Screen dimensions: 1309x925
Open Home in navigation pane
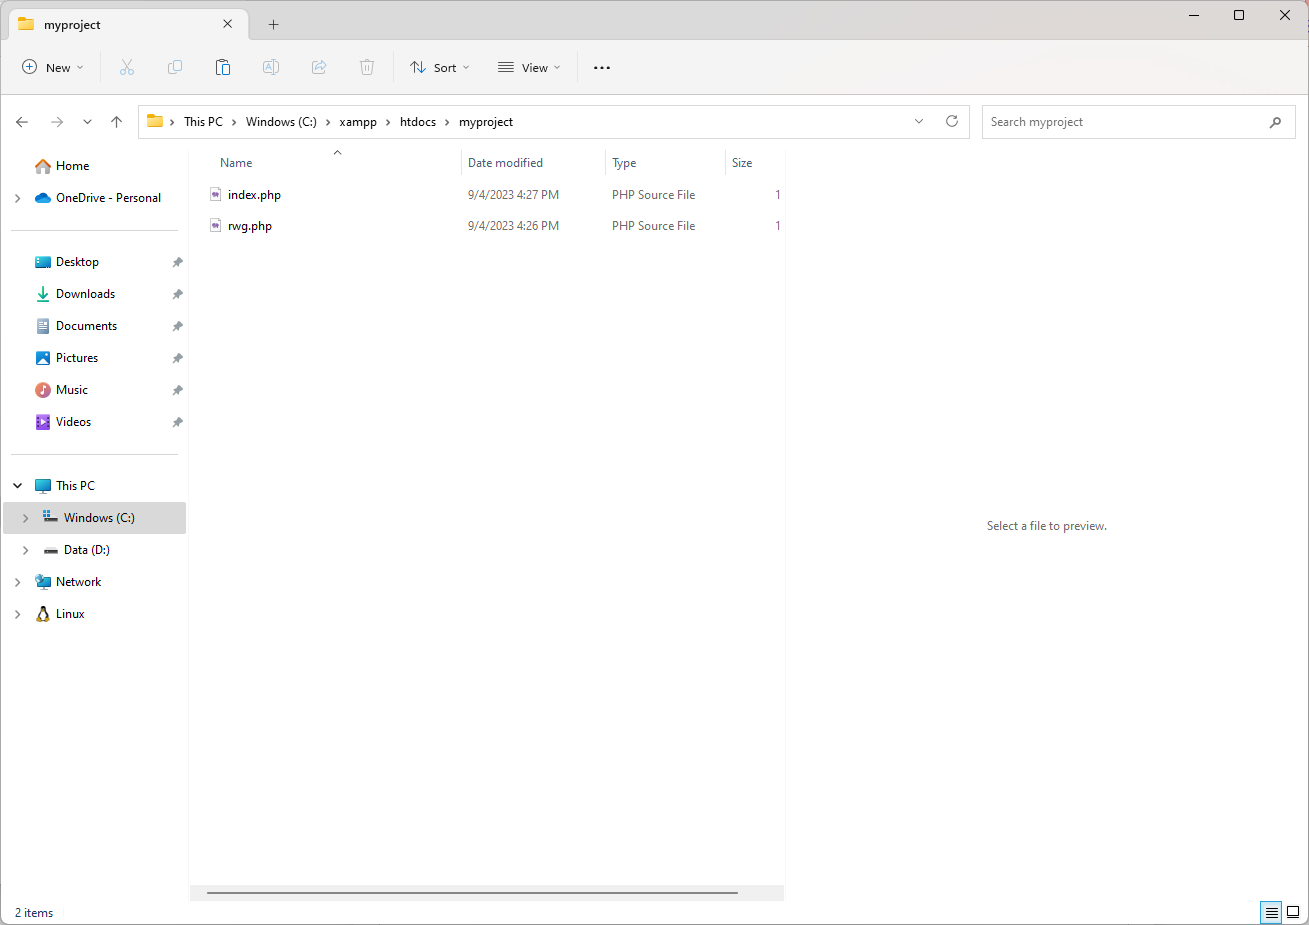(72, 166)
